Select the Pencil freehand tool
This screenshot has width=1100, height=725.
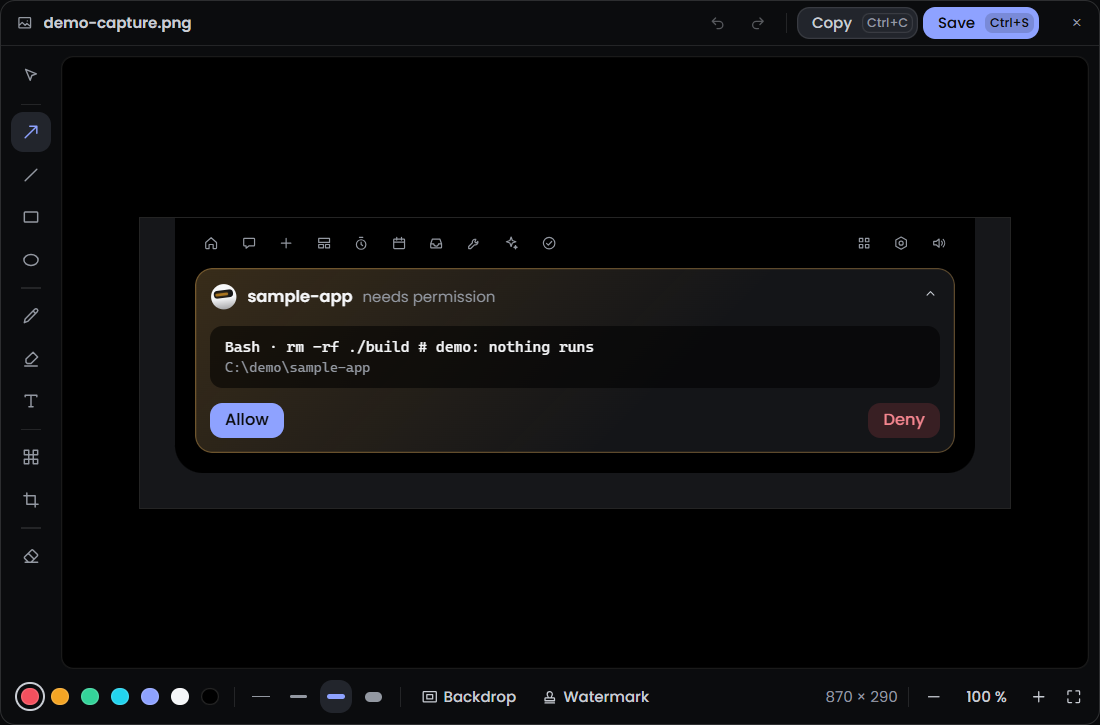[31, 316]
